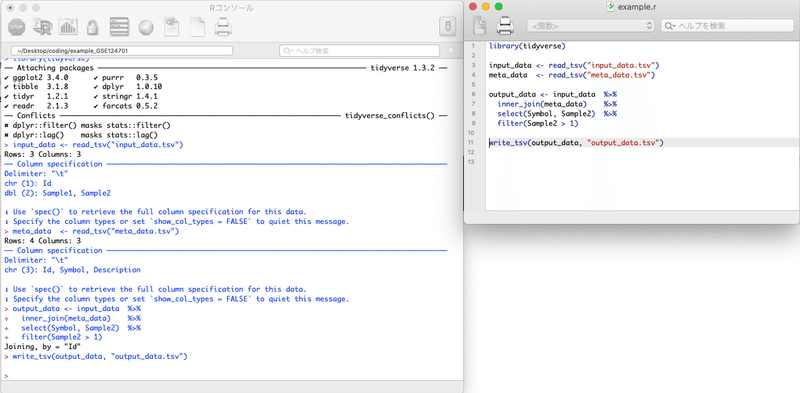Click line number 6 in editor gutter
Viewport: 800px width, 393px height.
coord(473,94)
